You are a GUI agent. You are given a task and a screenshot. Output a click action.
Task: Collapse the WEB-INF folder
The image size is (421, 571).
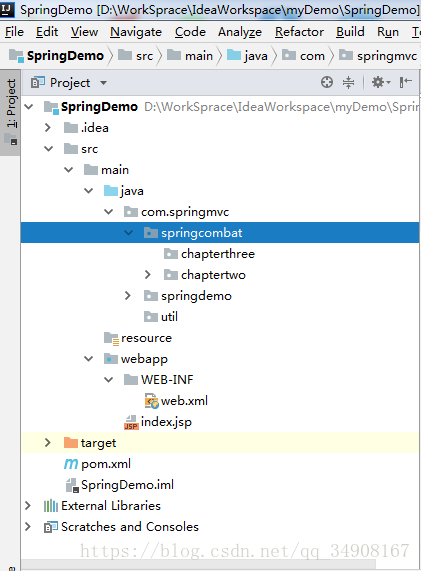point(109,380)
